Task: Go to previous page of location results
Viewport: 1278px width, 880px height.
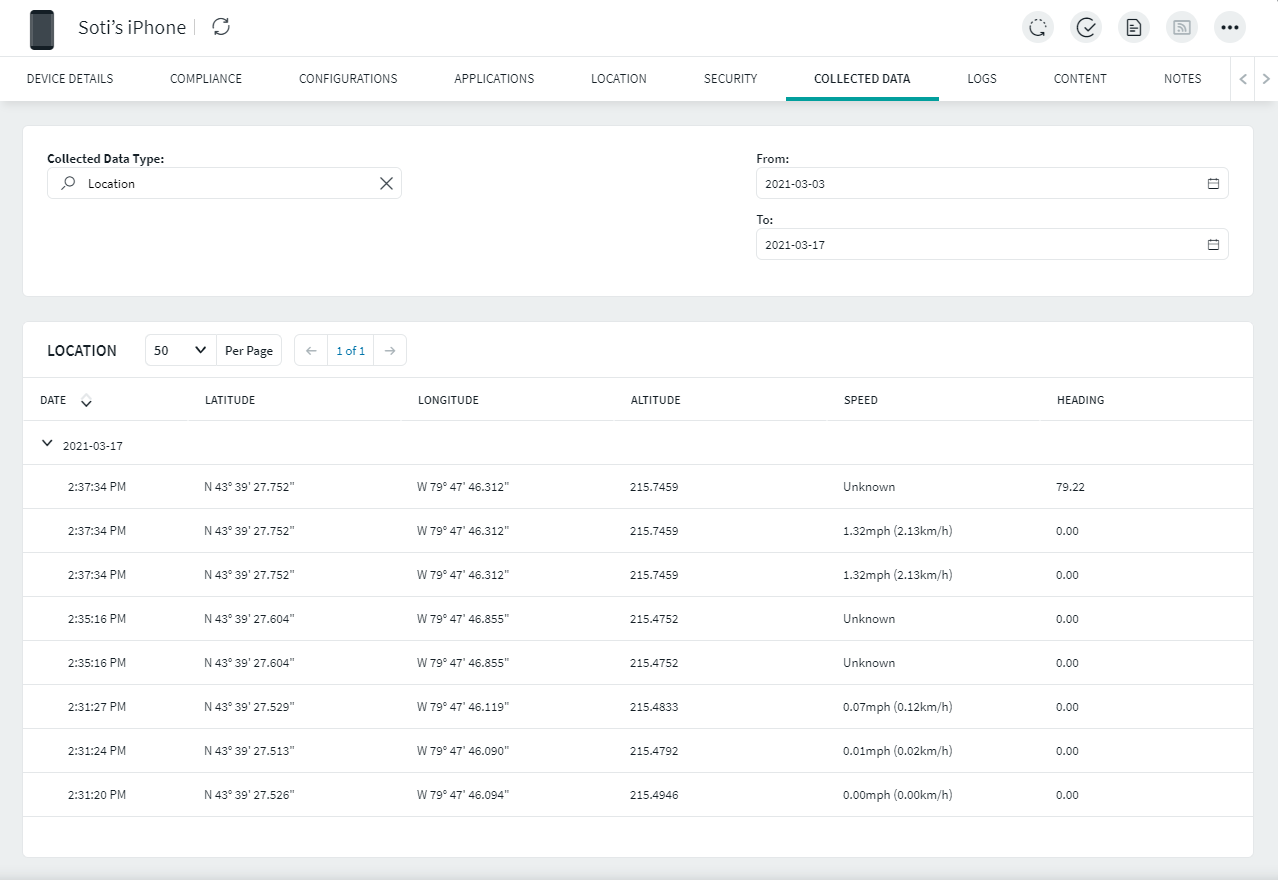Action: point(311,351)
